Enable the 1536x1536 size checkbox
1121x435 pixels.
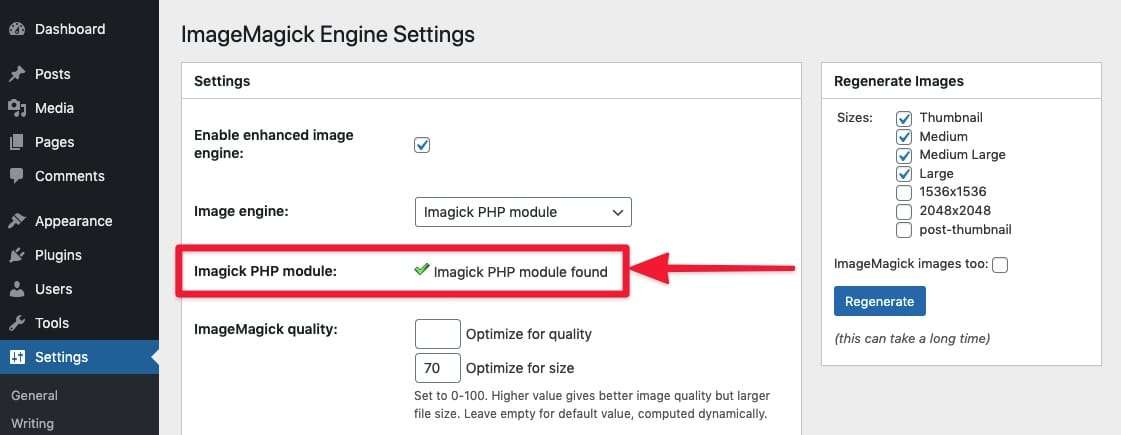click(904, 192)
